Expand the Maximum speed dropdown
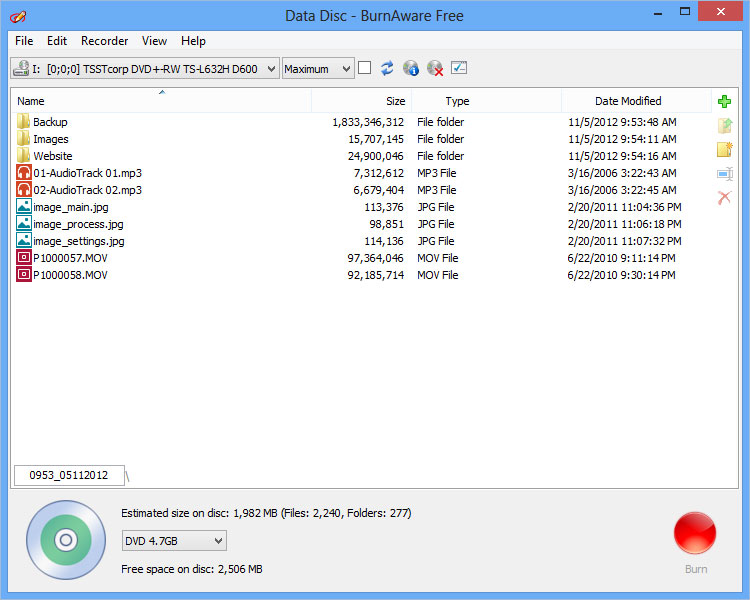Screen dimensions: 750x600 click(318, 68)
